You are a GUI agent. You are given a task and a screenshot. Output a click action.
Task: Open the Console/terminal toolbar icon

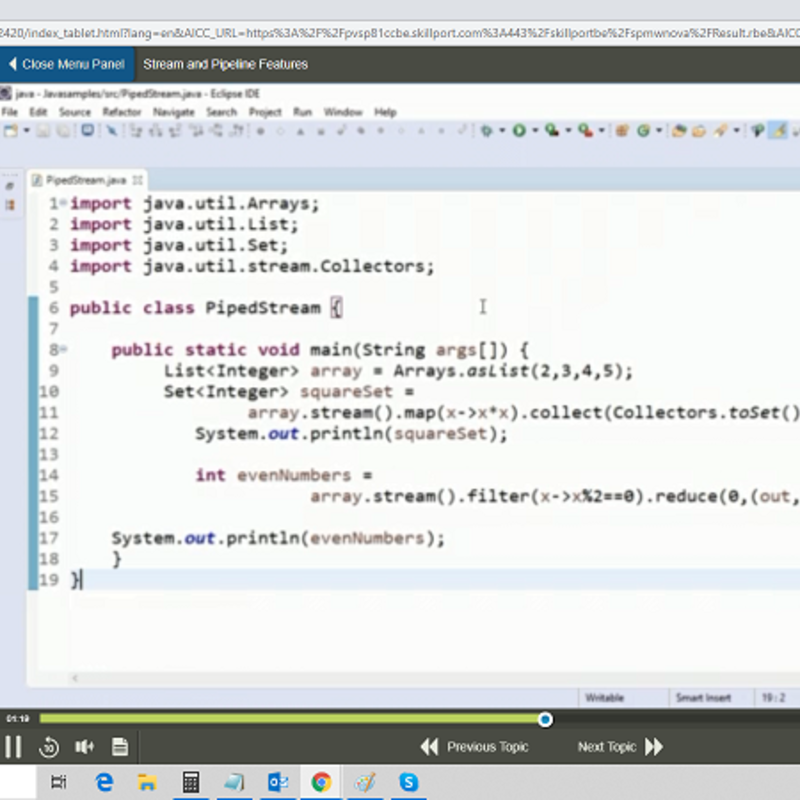coord(88,131)
